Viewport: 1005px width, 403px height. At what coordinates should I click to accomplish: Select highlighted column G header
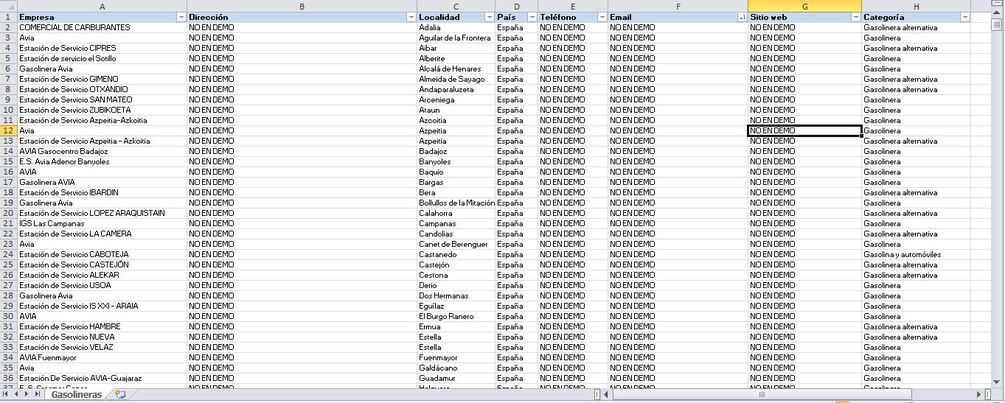pyautogui.click(x=805, y=6)
